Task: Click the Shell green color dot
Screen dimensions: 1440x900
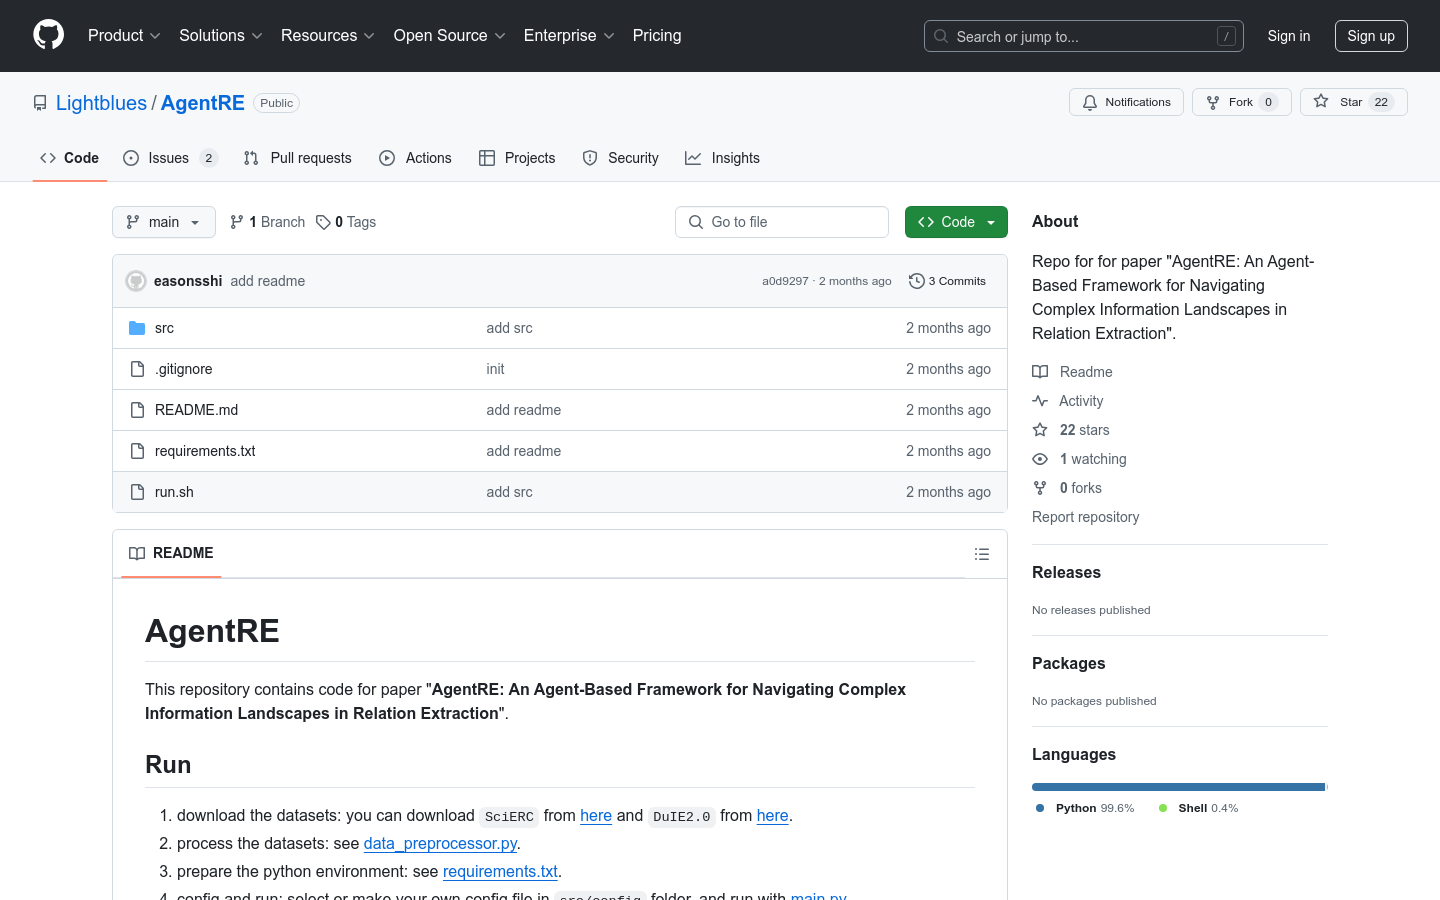Action: [x=1163, y=808]
